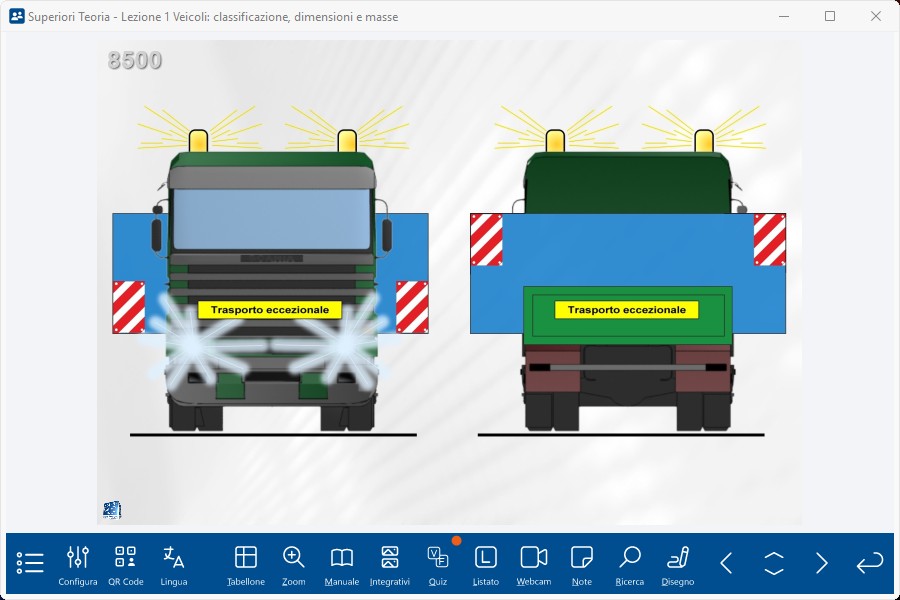The height and width of the screenshot is (600, 900).
Task: Click the front truck illustration
Action: click(270, 290)
